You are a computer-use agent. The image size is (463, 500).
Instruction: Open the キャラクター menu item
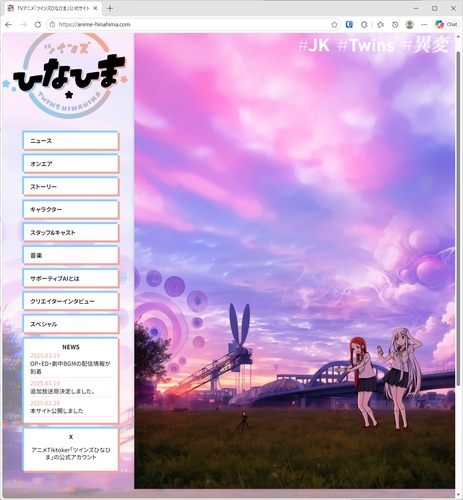71,210
